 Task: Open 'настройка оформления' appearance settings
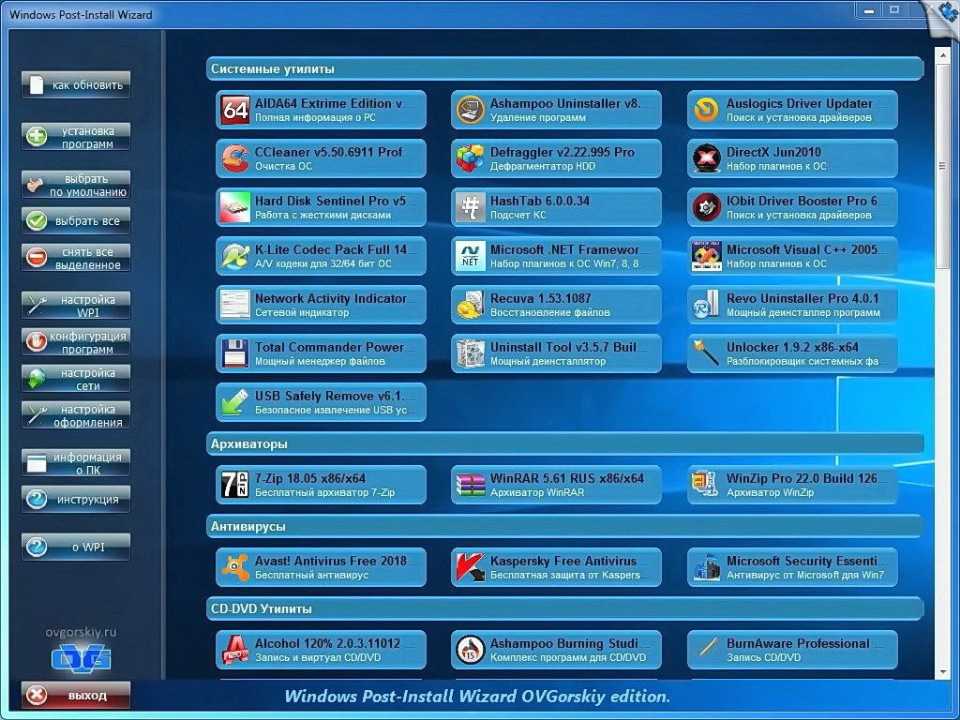click(76, 415)
